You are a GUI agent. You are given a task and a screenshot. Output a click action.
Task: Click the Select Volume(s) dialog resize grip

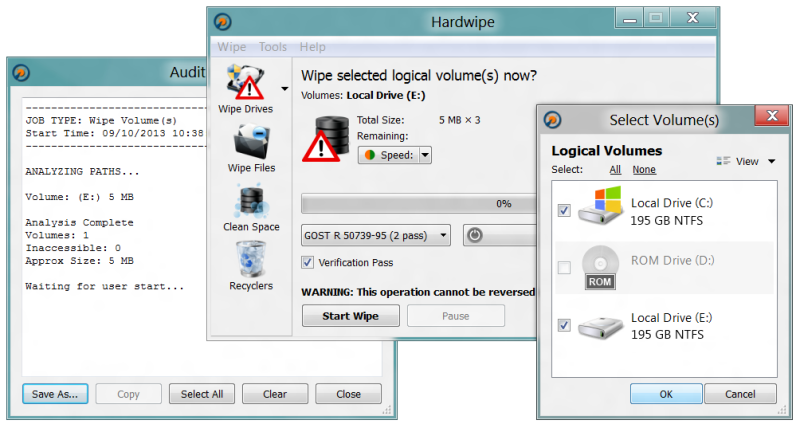pyautogui.click(x=782, y=410)
